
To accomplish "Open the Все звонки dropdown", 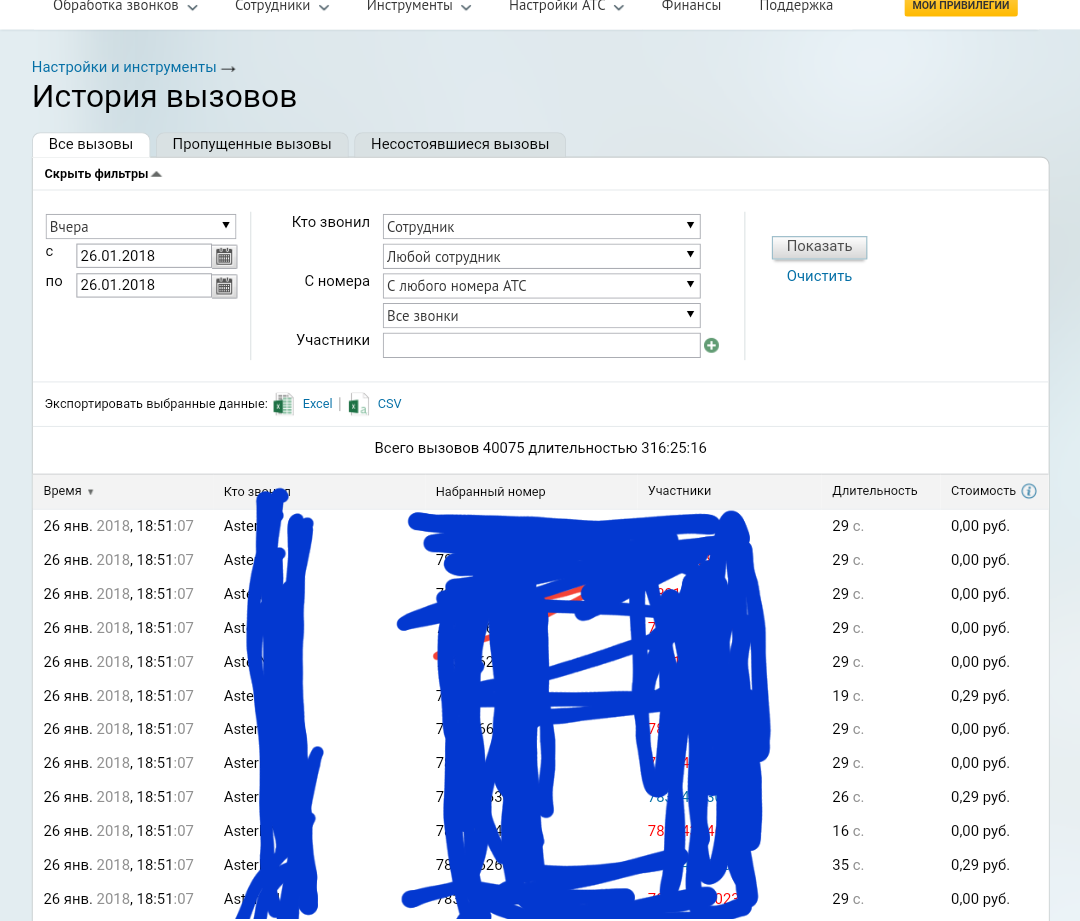I will 541,315.
